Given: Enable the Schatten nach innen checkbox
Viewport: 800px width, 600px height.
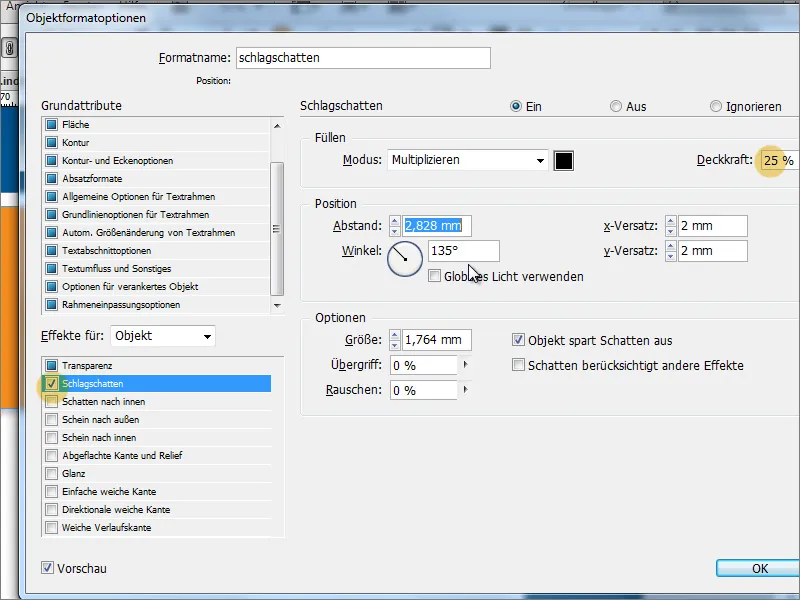Looking at the screenshot, I should pos(52,402).
